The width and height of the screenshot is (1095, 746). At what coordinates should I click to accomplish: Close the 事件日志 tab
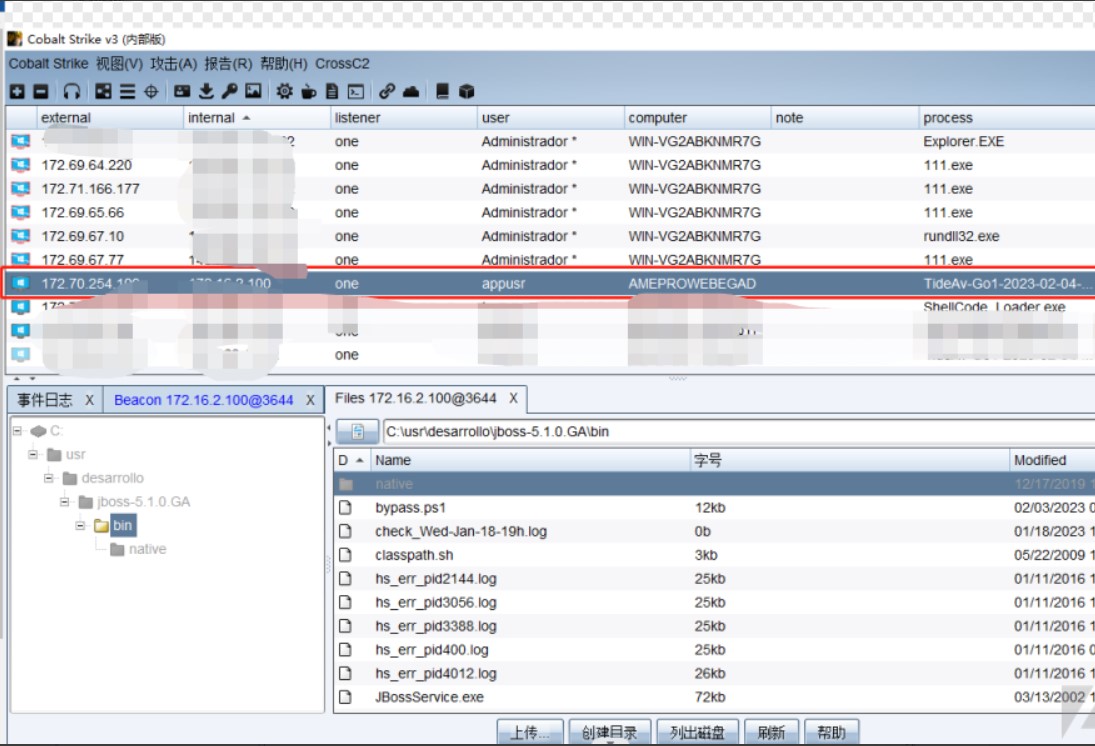pos(89,400)
